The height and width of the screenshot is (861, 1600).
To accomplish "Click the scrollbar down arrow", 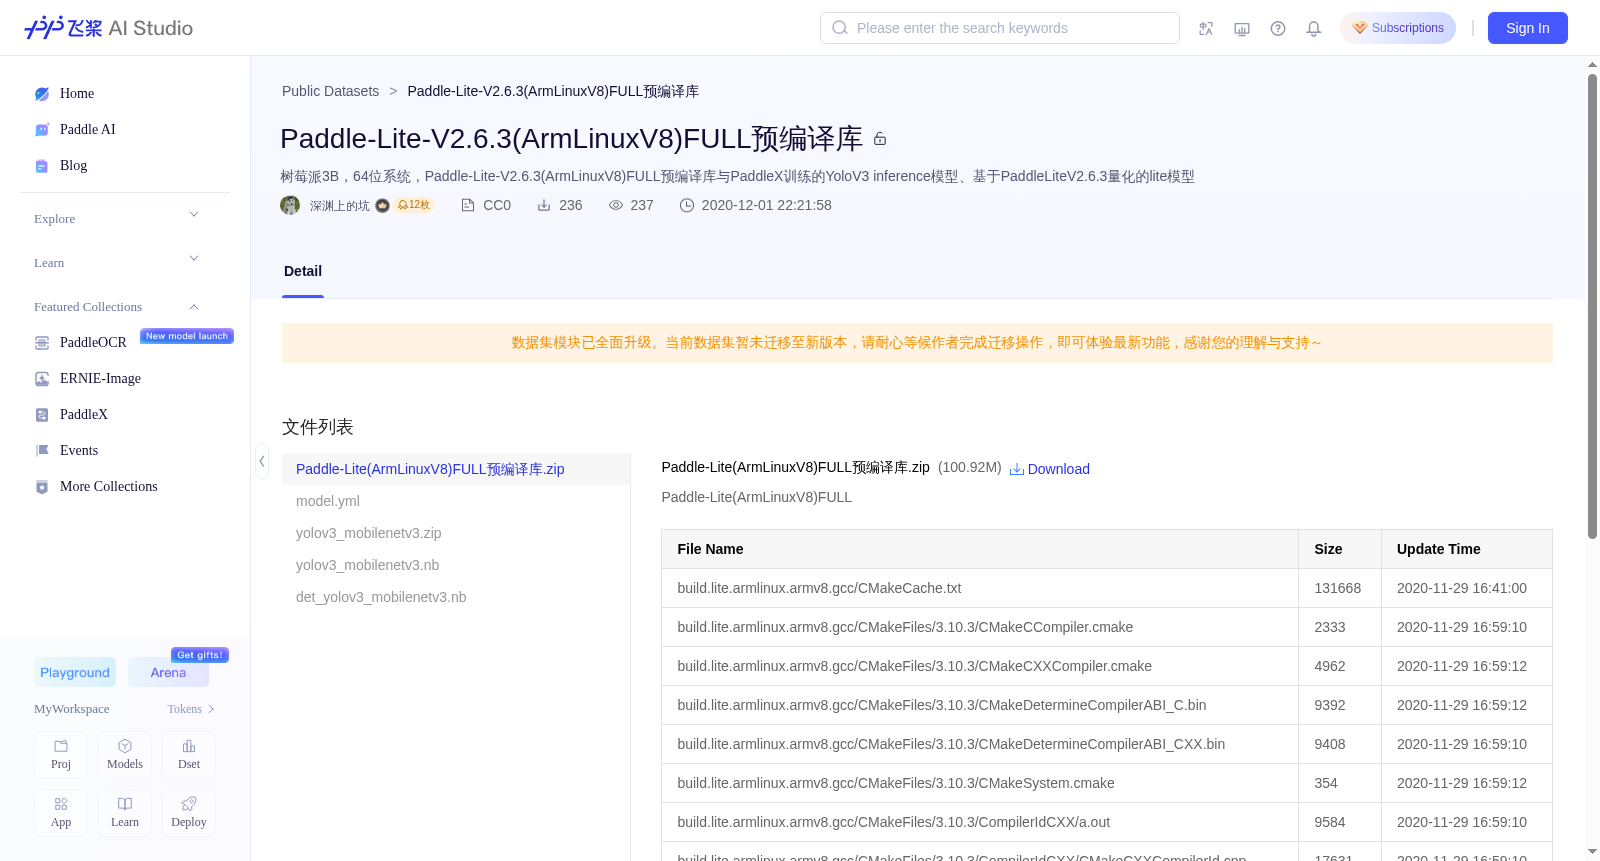I will click(1592, 852).
